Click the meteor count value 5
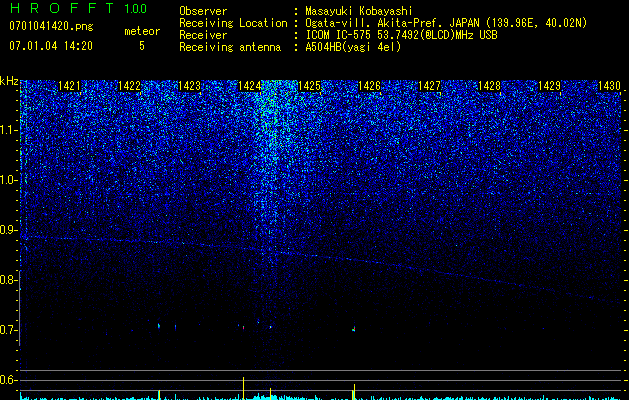Image resolution: width=629 pixels, height=400 pixels. [142, 46]
